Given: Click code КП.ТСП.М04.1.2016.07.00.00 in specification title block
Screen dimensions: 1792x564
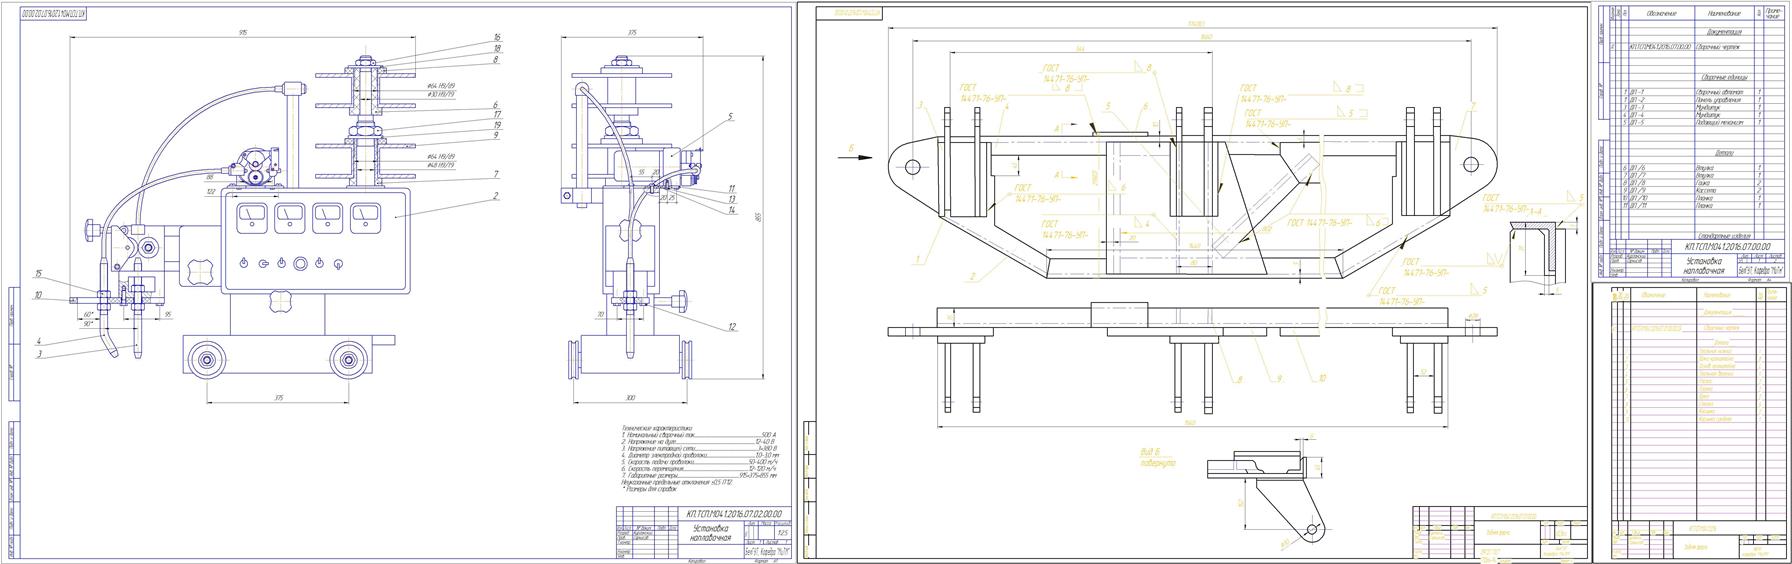Looking at the screenshot, I should [1727, 246].
